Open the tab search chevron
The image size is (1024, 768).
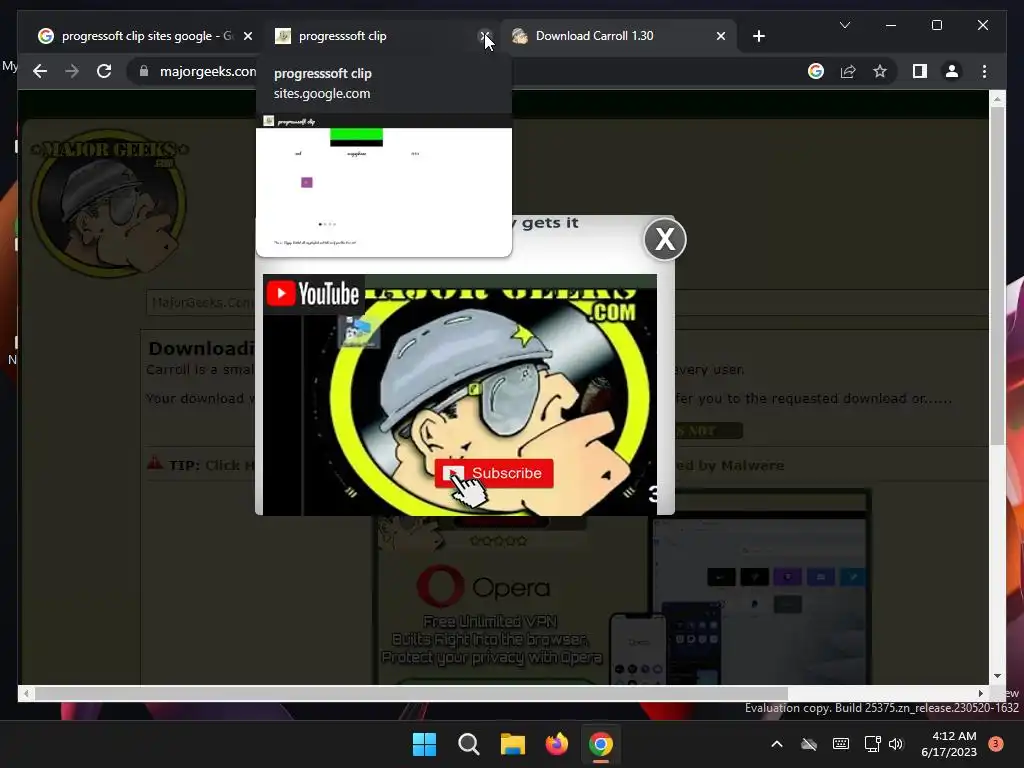[x=844, y=25]
